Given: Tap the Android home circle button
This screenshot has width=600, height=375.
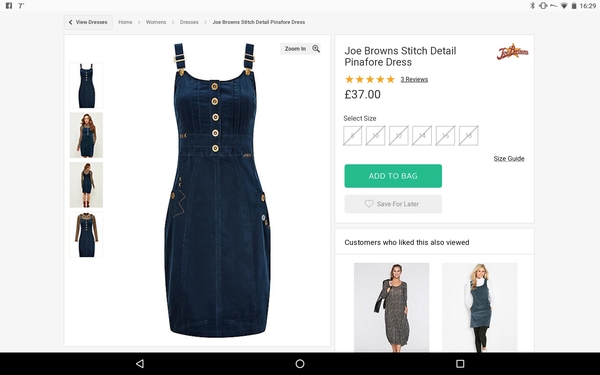Looking at the screenshot, I should (300, 364).
